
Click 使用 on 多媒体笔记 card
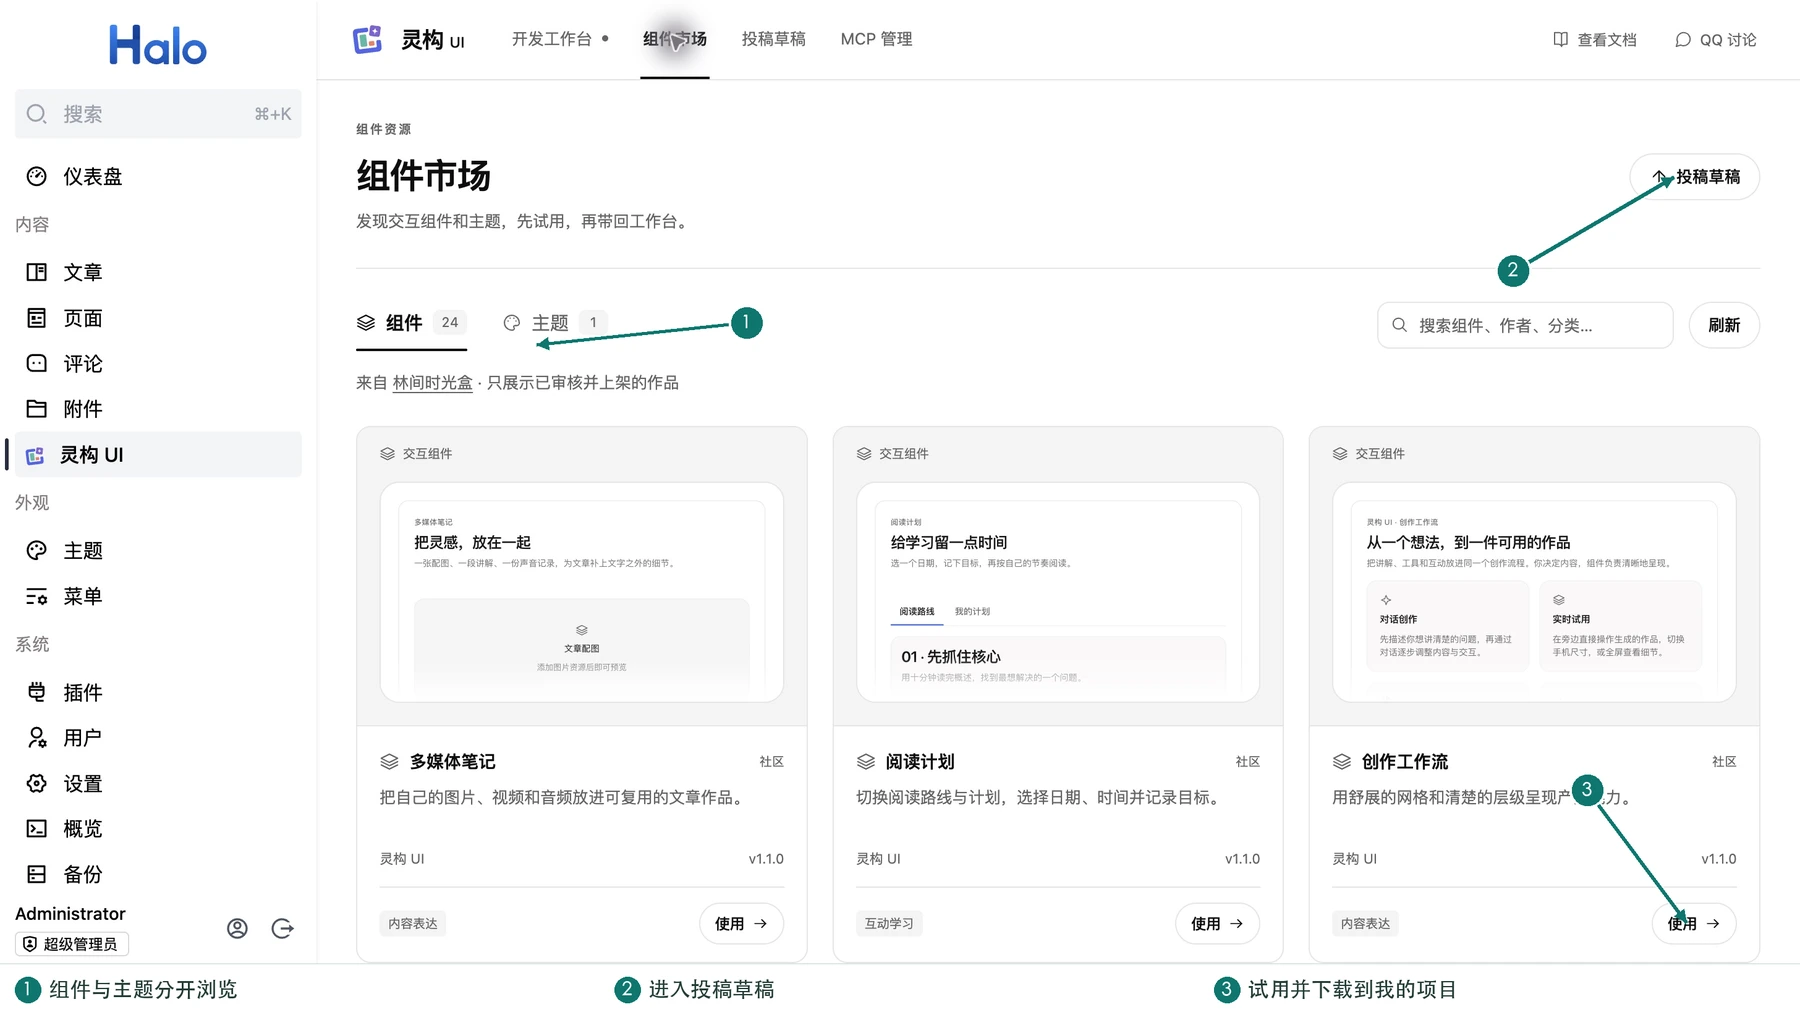coord(741,924)
